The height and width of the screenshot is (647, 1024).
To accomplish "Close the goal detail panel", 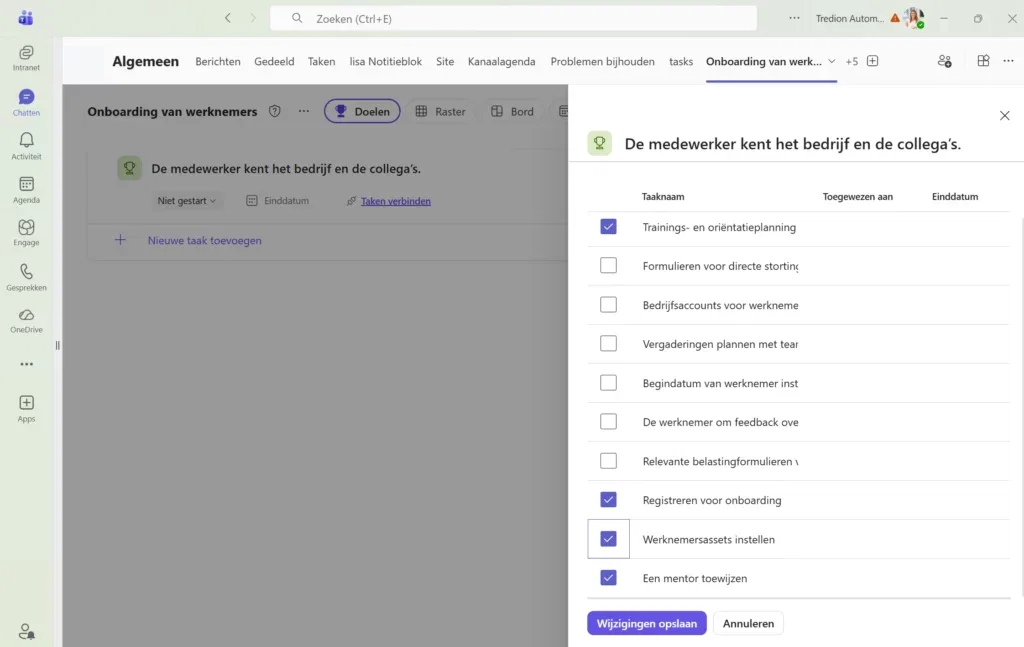I will tap(1004, 116).
